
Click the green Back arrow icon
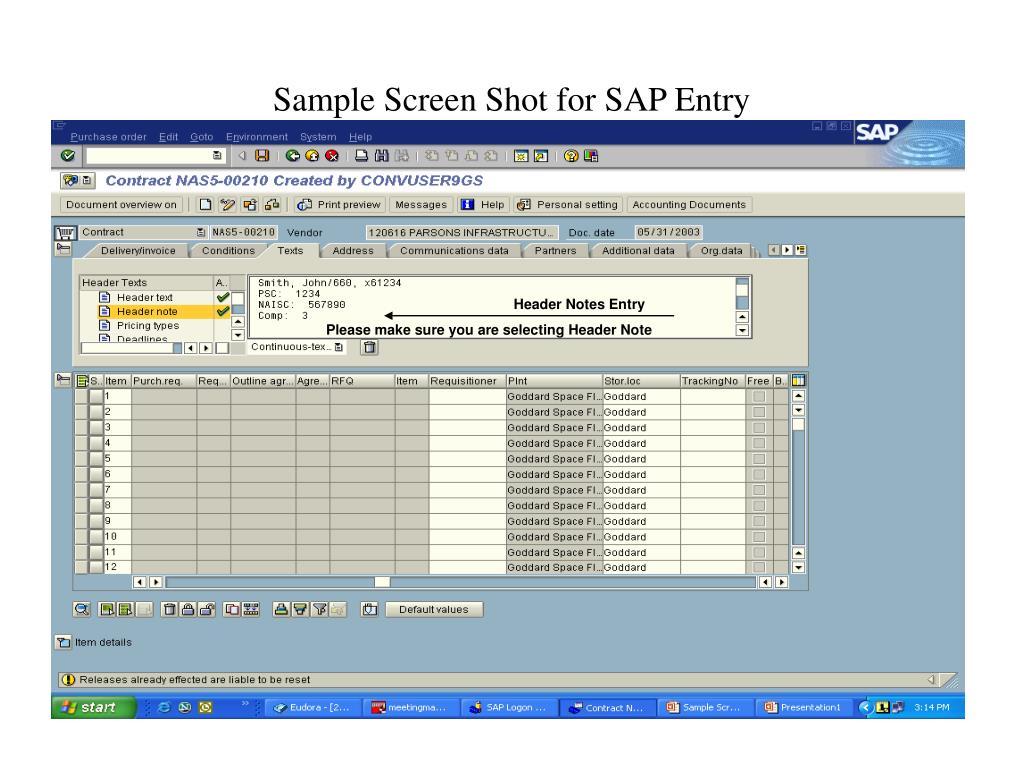[x=293, y=155]
